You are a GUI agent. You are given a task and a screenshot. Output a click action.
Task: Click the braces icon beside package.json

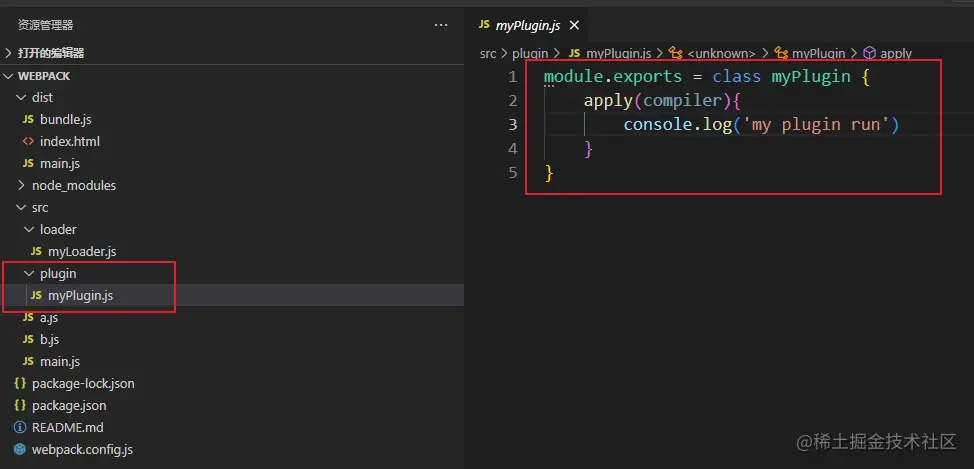tap(20, 406)
